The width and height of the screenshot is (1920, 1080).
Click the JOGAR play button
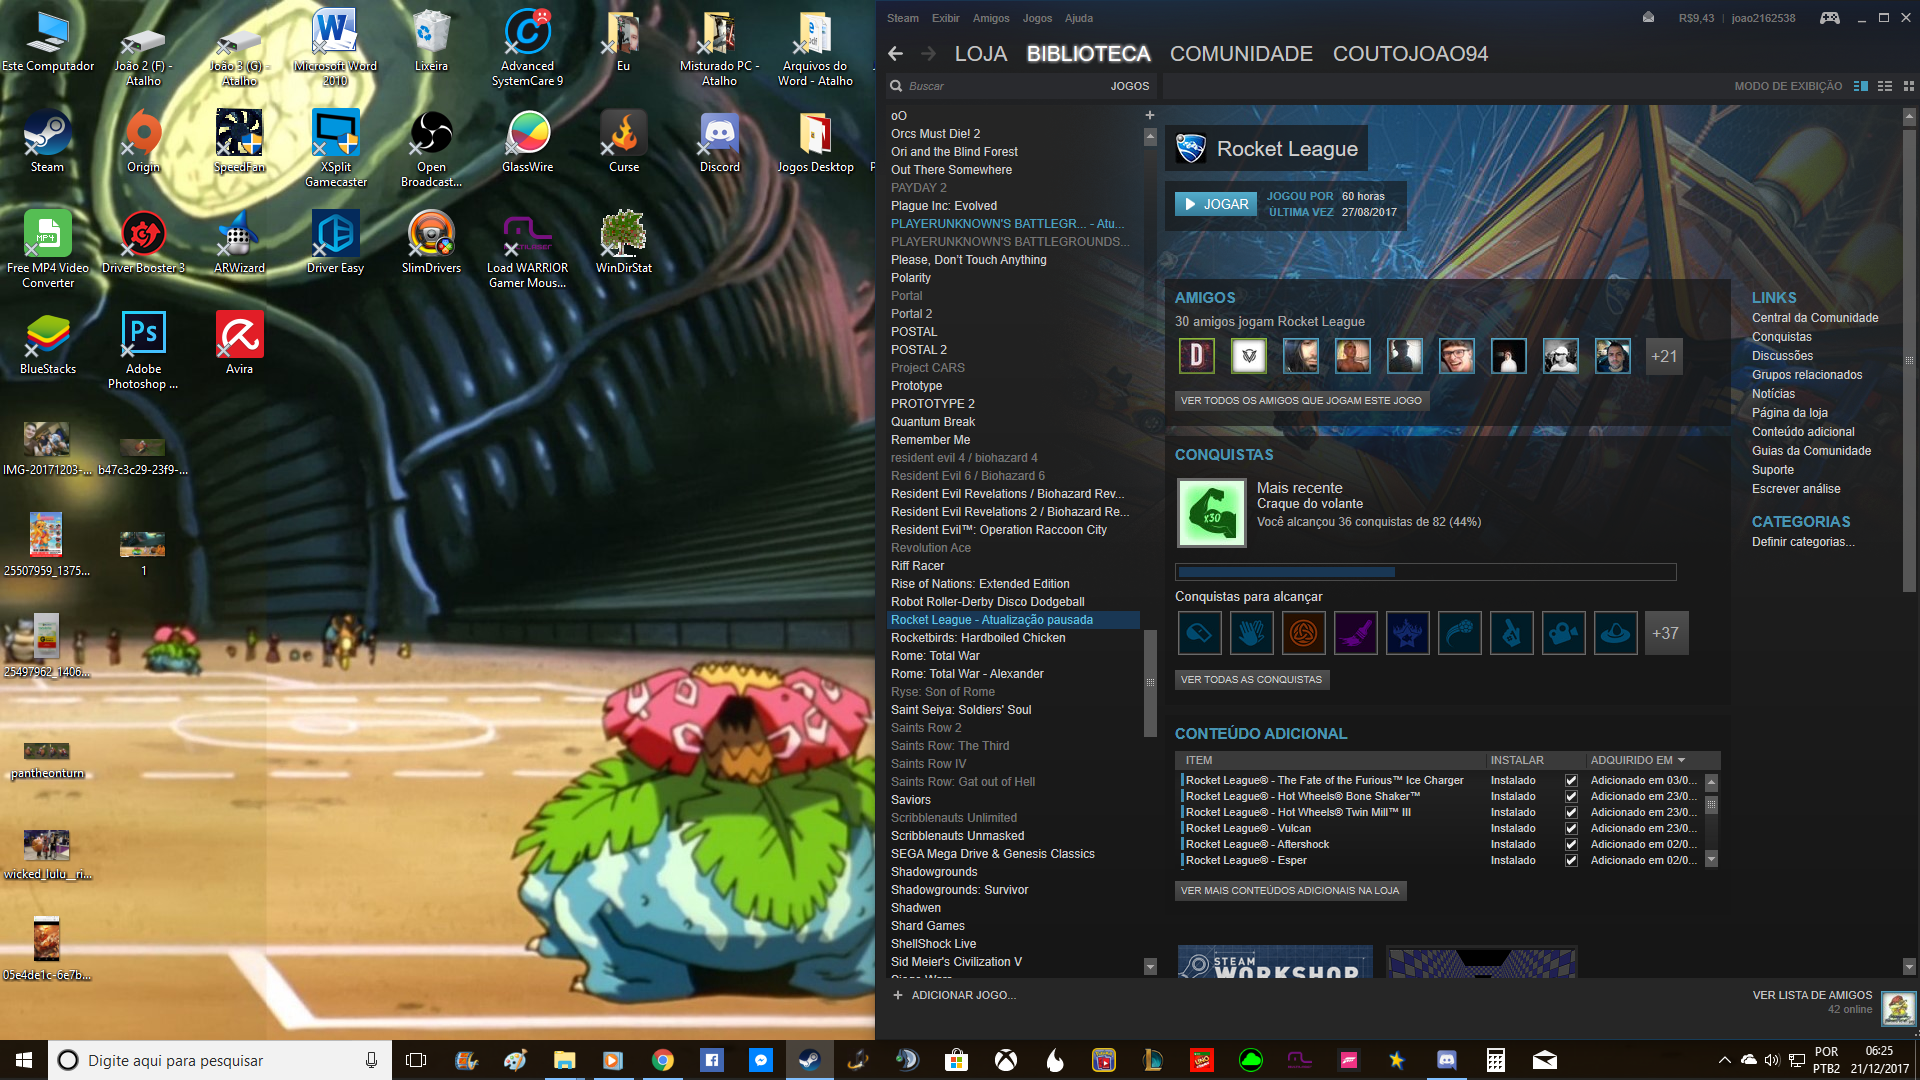tap(1215, 204)
